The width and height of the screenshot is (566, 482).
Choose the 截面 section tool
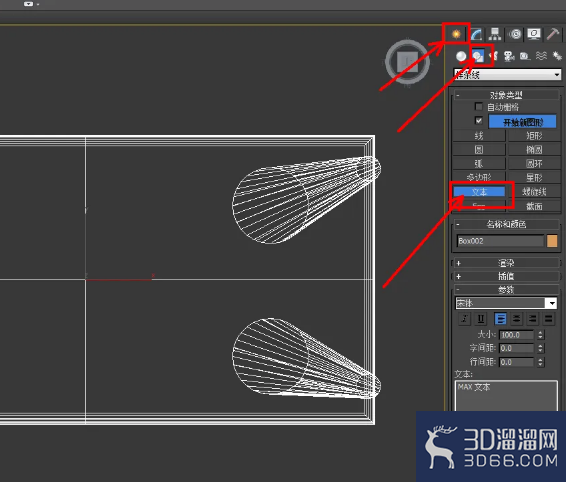click(x=534, y=206)
